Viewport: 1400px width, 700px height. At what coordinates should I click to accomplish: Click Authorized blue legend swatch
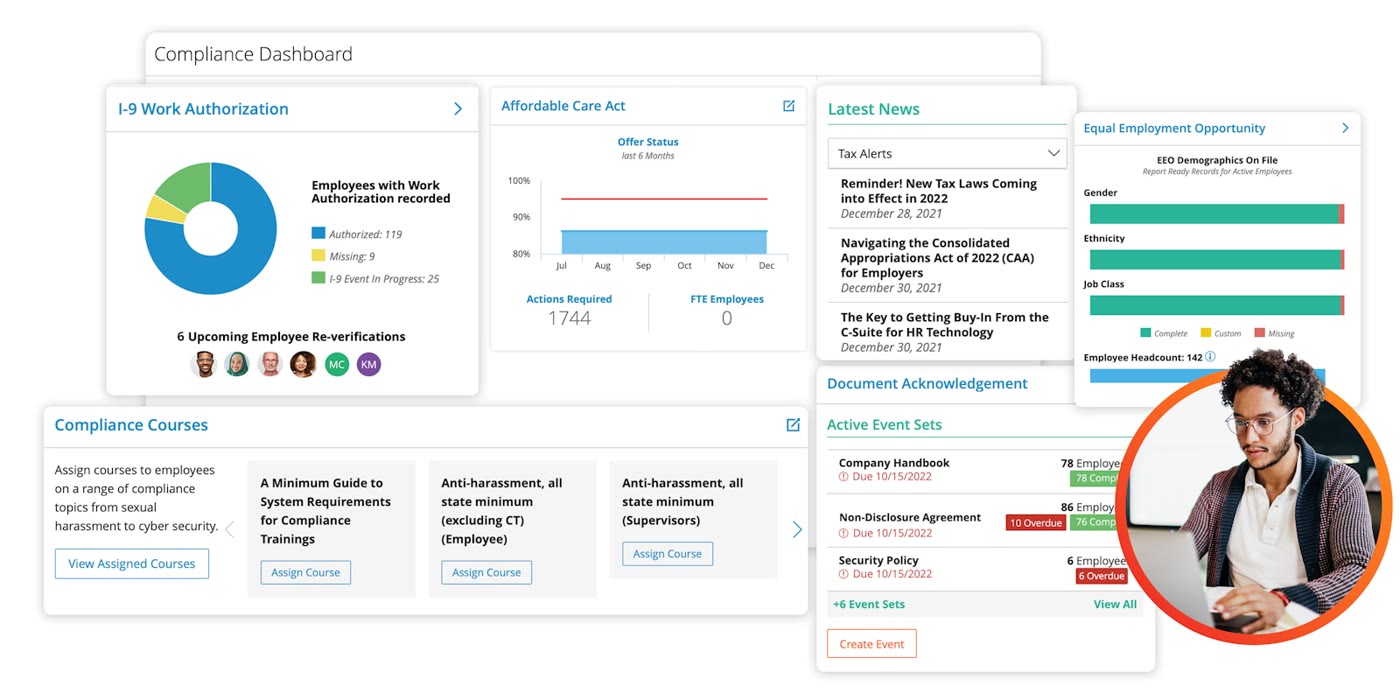(x=318, y=234)
